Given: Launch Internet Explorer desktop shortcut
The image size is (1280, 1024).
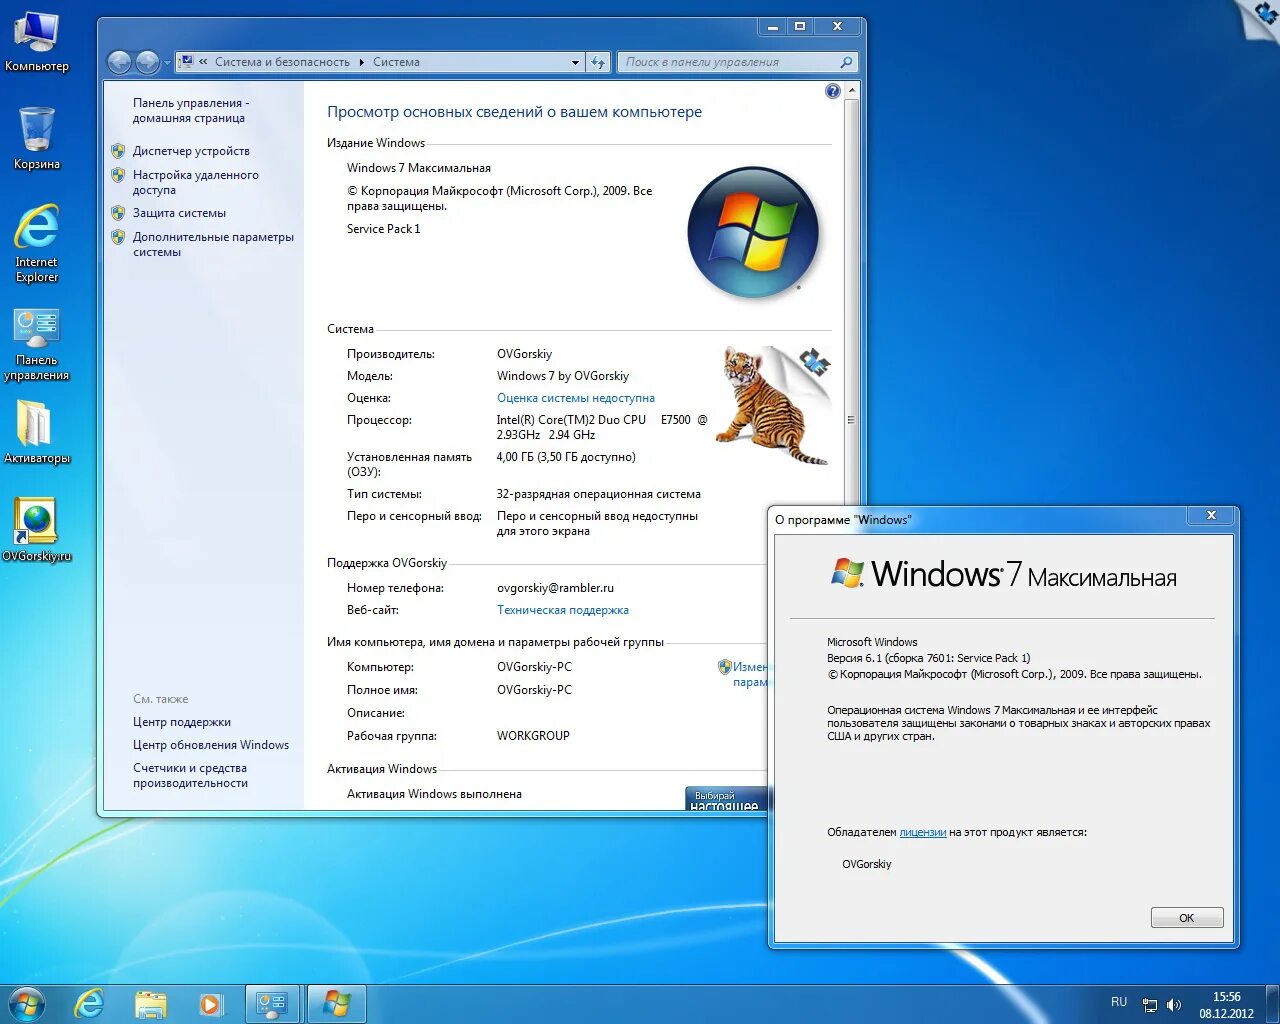Looking at the screenshot, I should coord(37,243).
